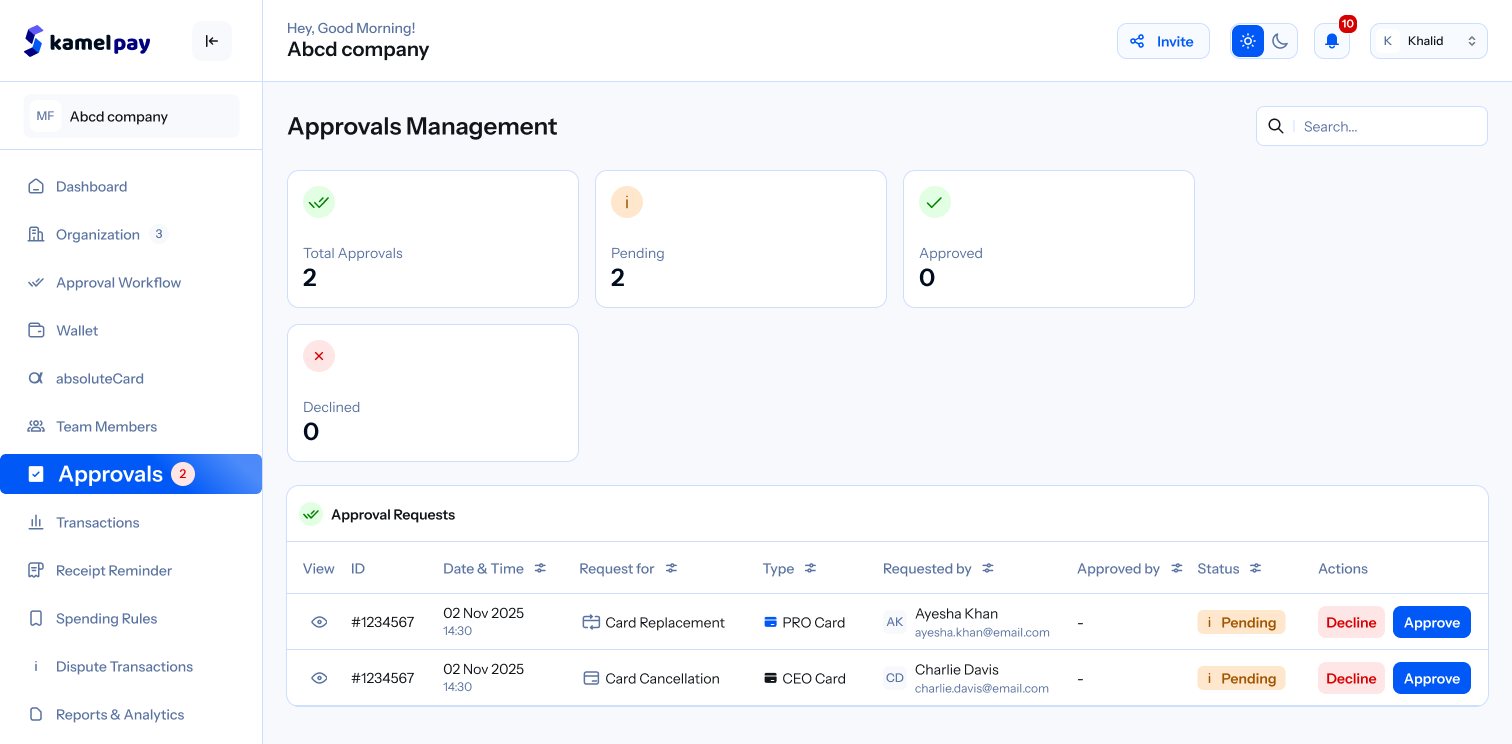Click the filter icon beside Status column
The width and height of the screenshot is (1512, 744).
1255,568
